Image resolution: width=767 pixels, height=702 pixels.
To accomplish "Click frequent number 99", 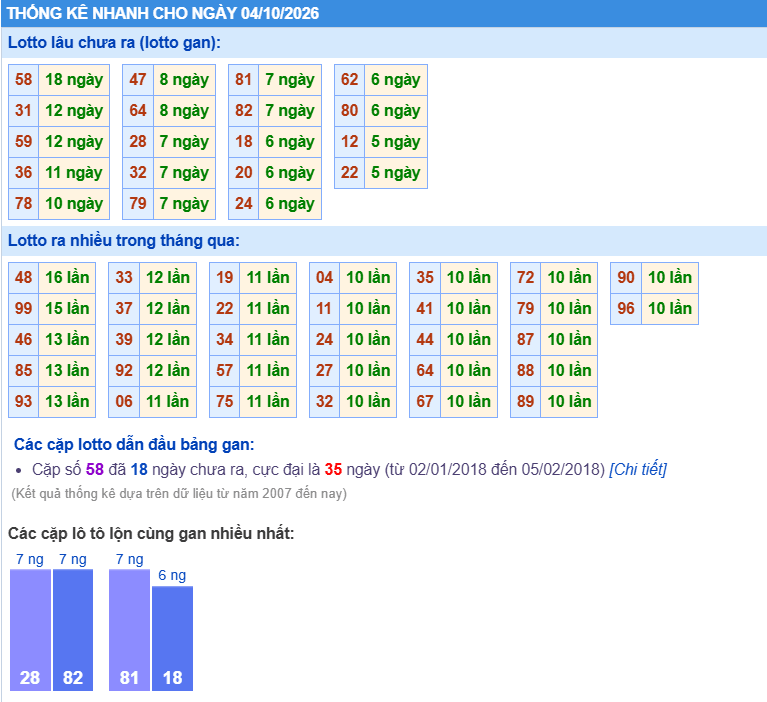I will coord(23,308).
